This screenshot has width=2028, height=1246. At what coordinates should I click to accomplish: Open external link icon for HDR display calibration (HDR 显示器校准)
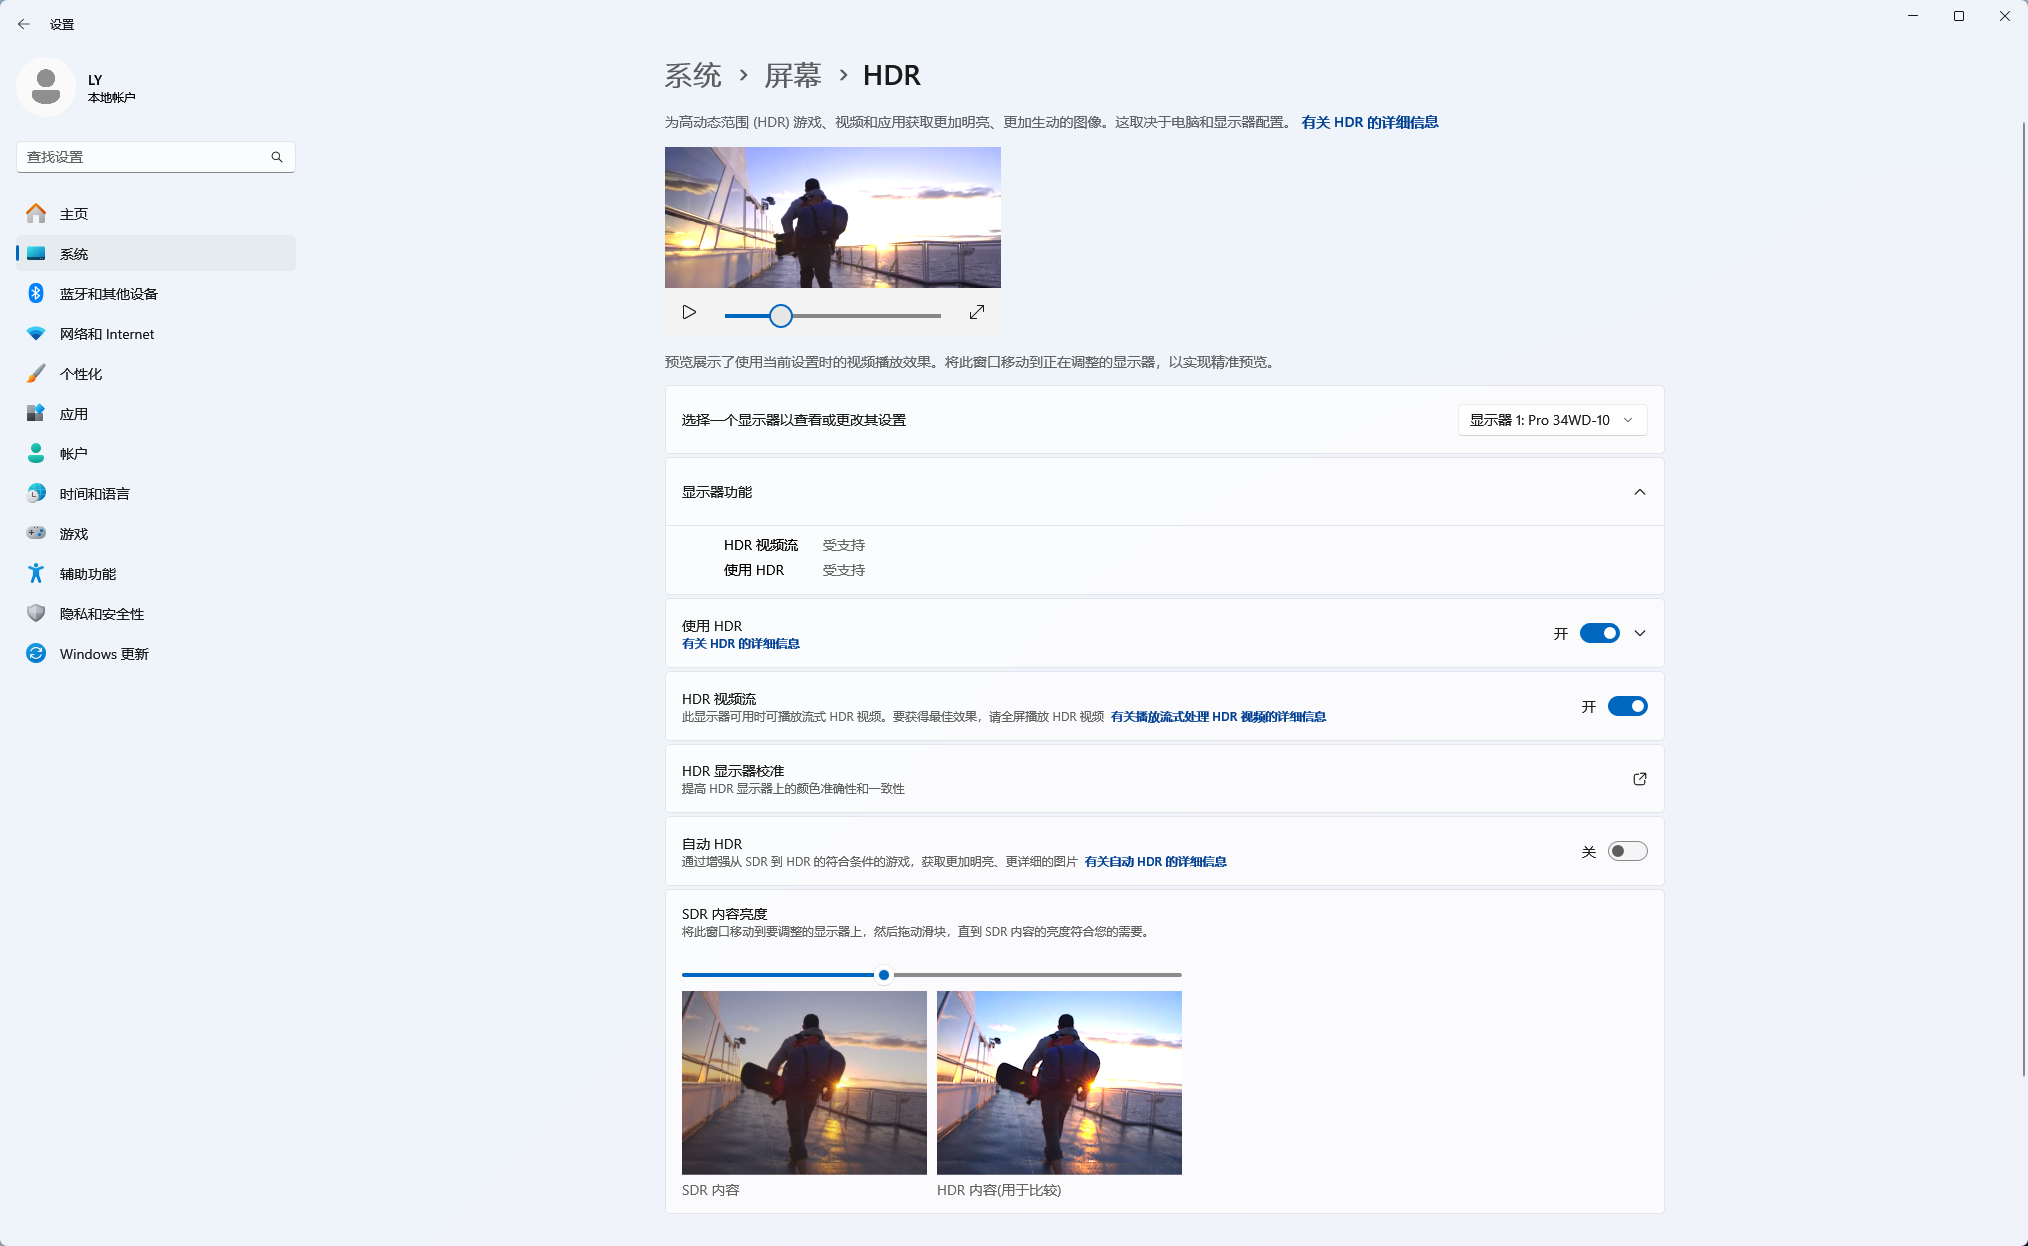pyautogui.click(x=1639, y=779)
